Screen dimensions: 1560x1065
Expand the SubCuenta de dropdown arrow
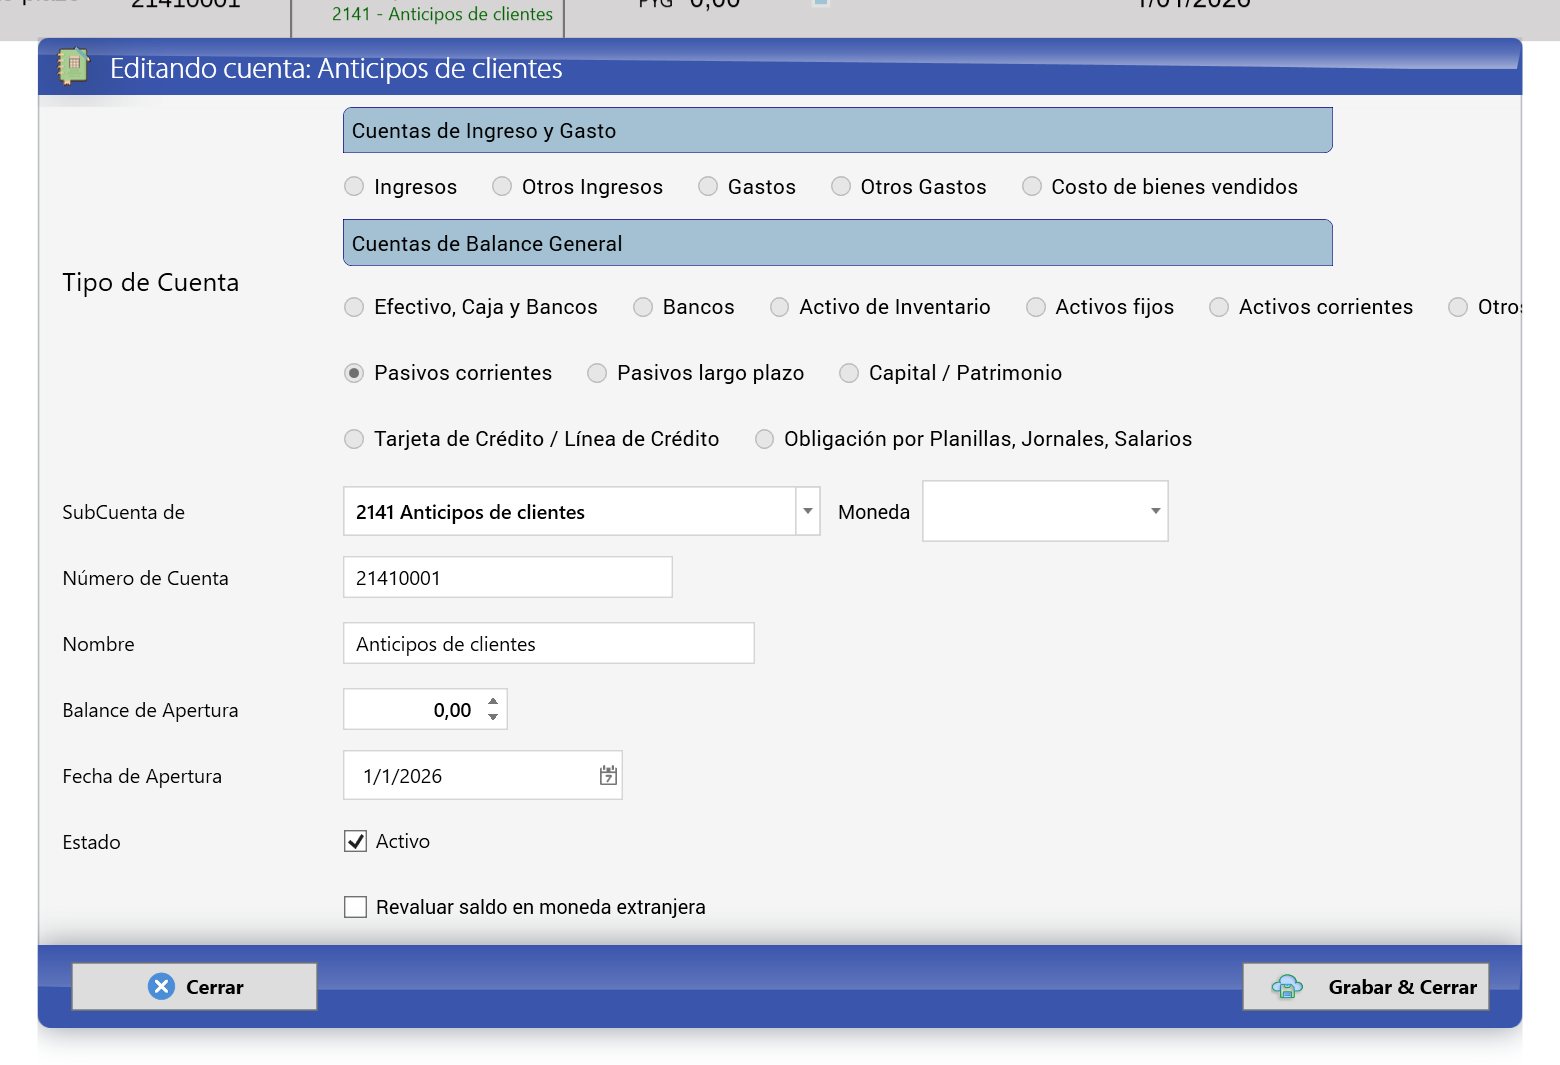click(x=808, y=511)
